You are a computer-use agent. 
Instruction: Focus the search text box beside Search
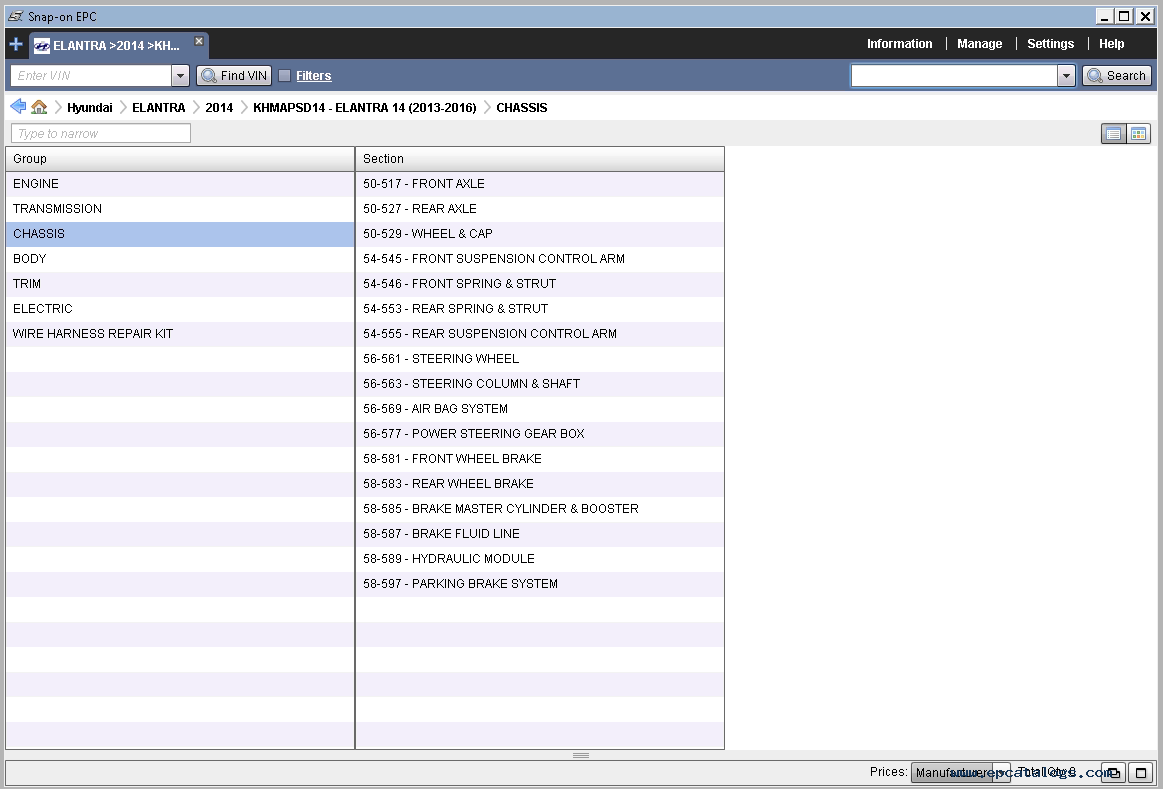point(954,76)
